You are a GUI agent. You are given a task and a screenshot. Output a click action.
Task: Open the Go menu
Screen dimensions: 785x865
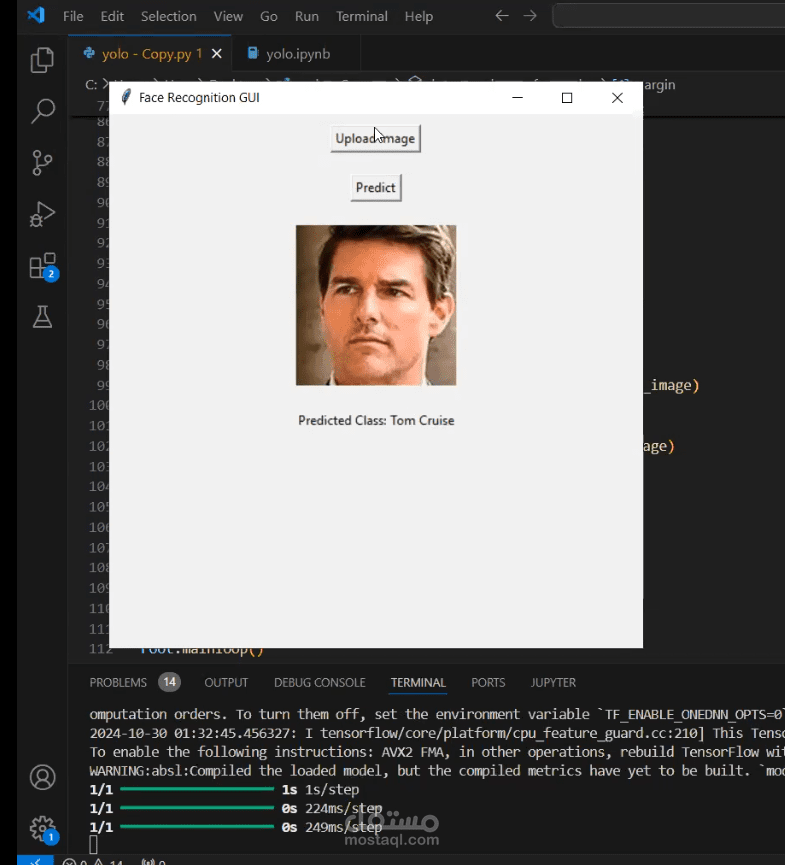click(269, 17)
